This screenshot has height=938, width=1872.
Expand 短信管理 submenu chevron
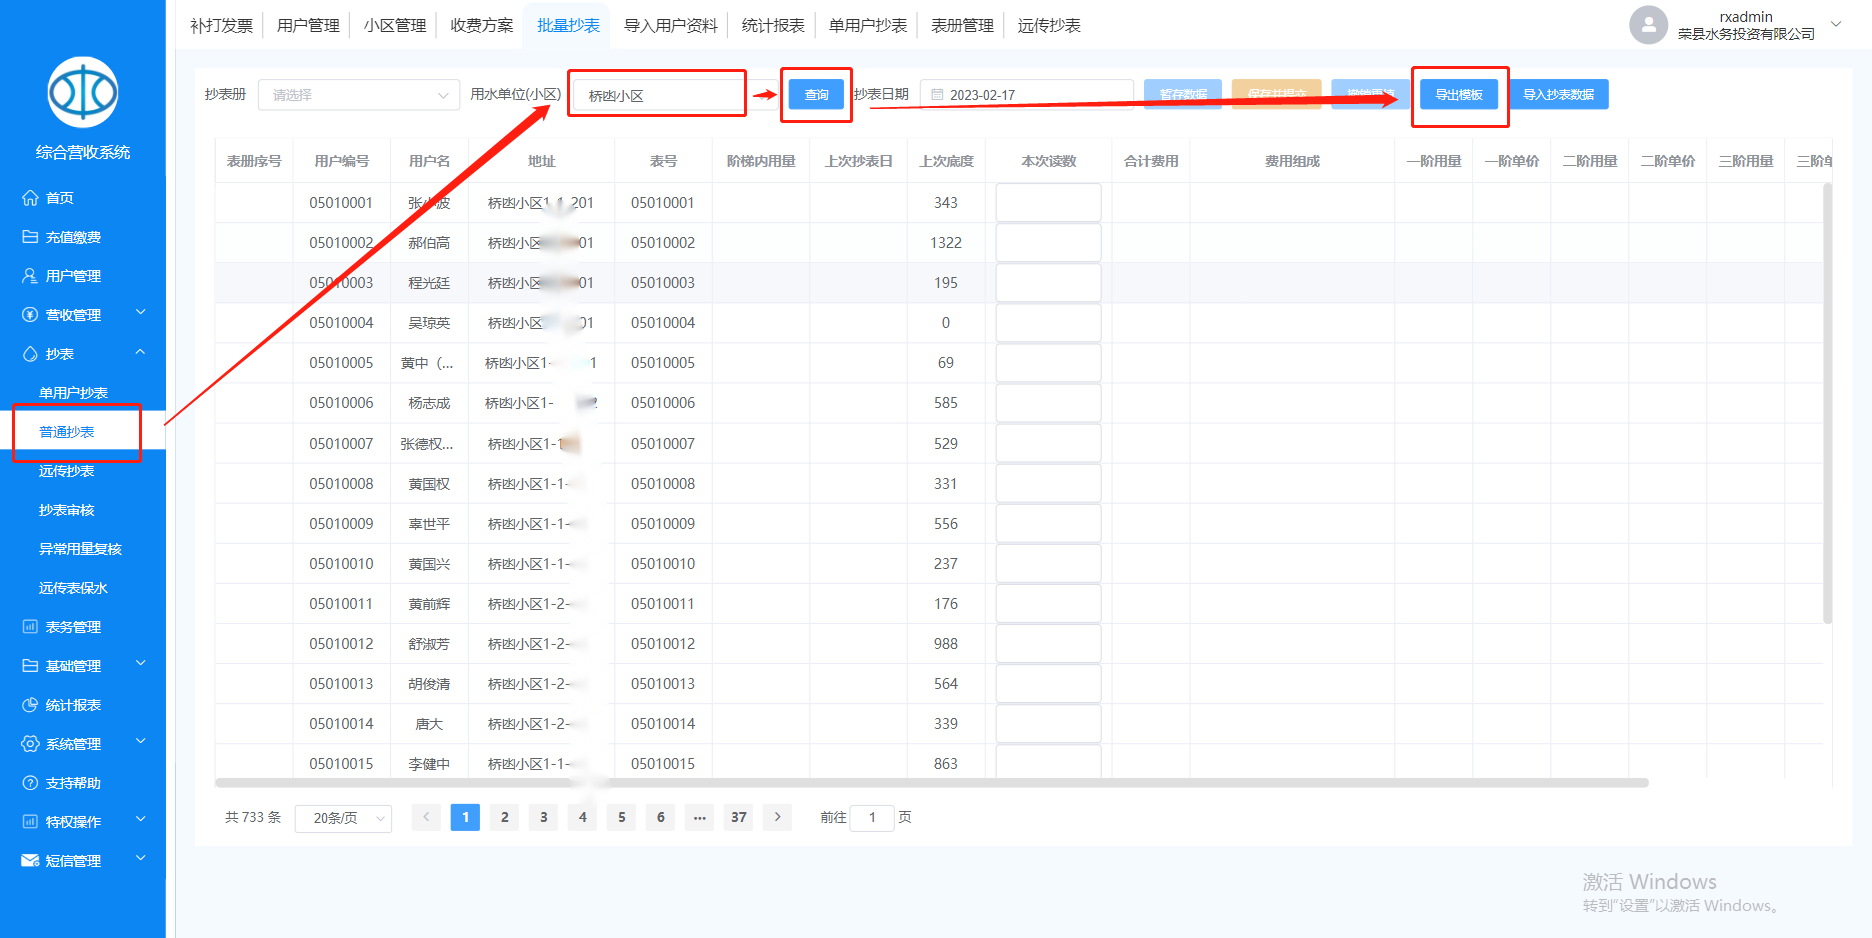coord(141,859)
